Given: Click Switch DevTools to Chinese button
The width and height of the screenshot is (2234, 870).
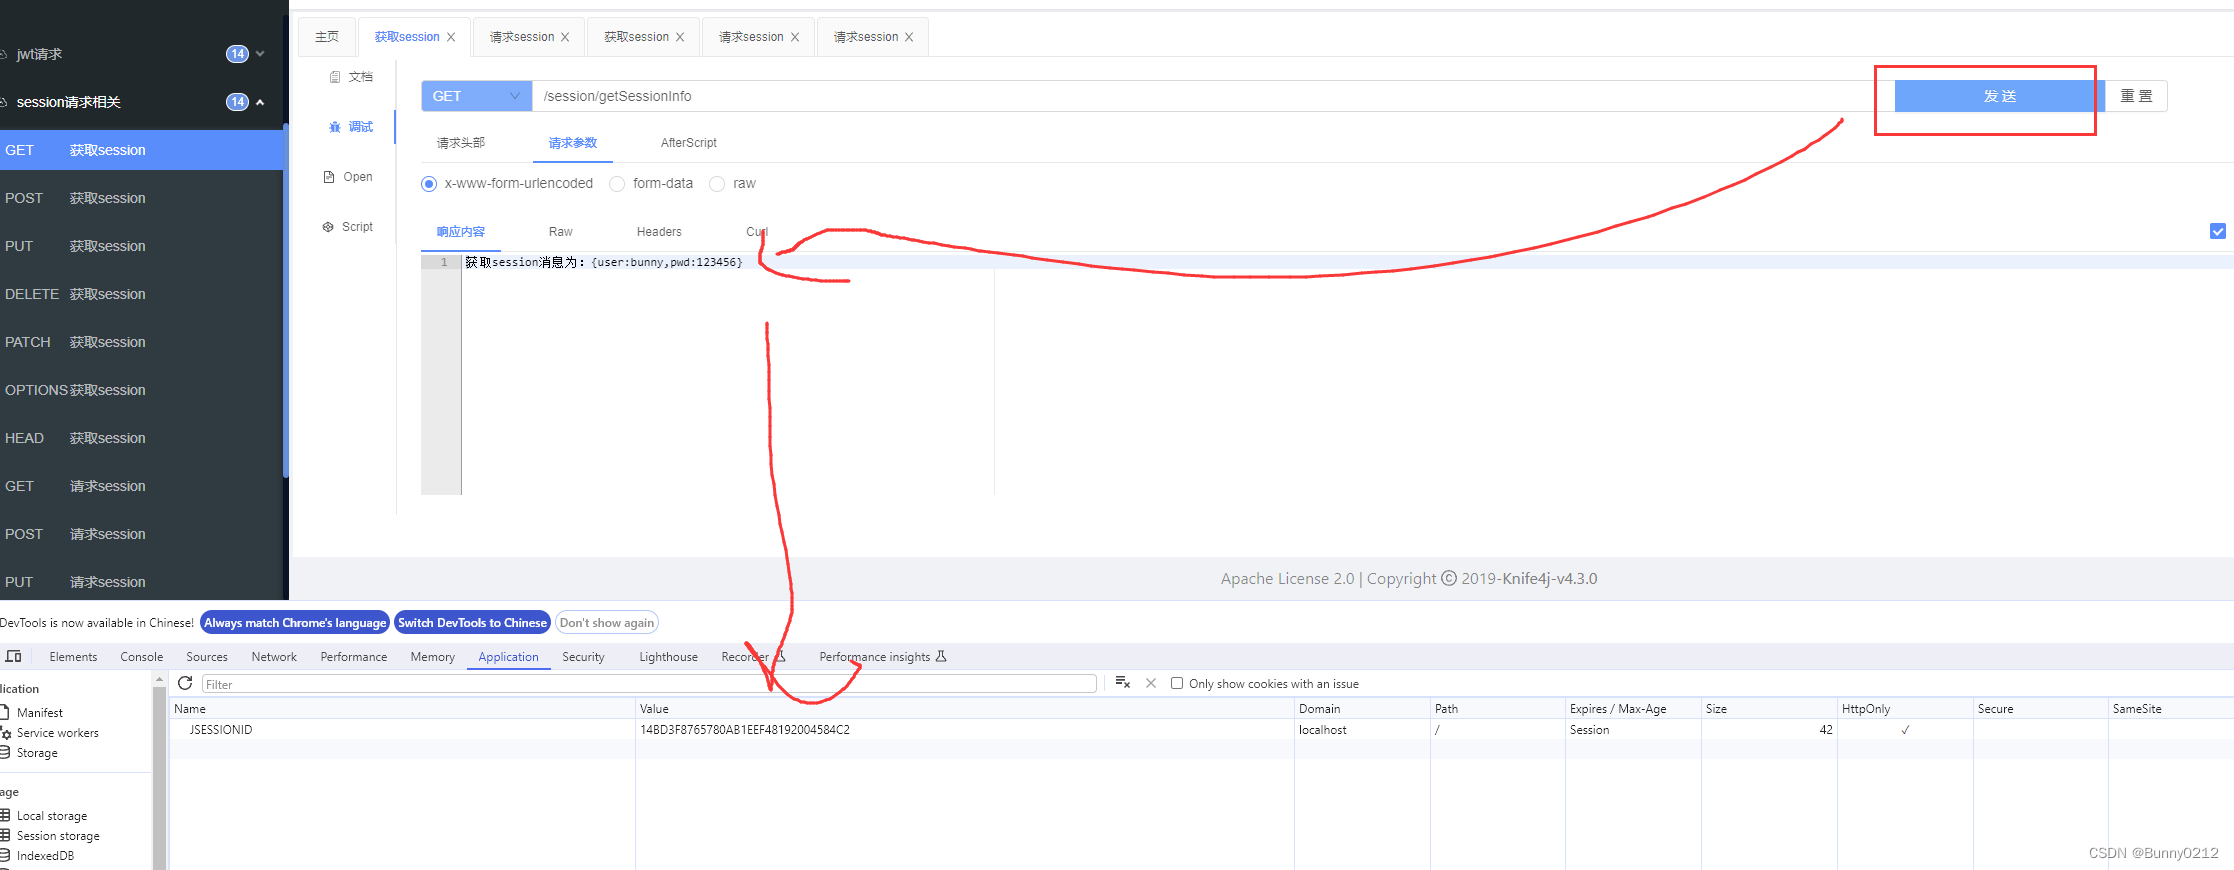Looking at the screenshot, I should 473,623.
